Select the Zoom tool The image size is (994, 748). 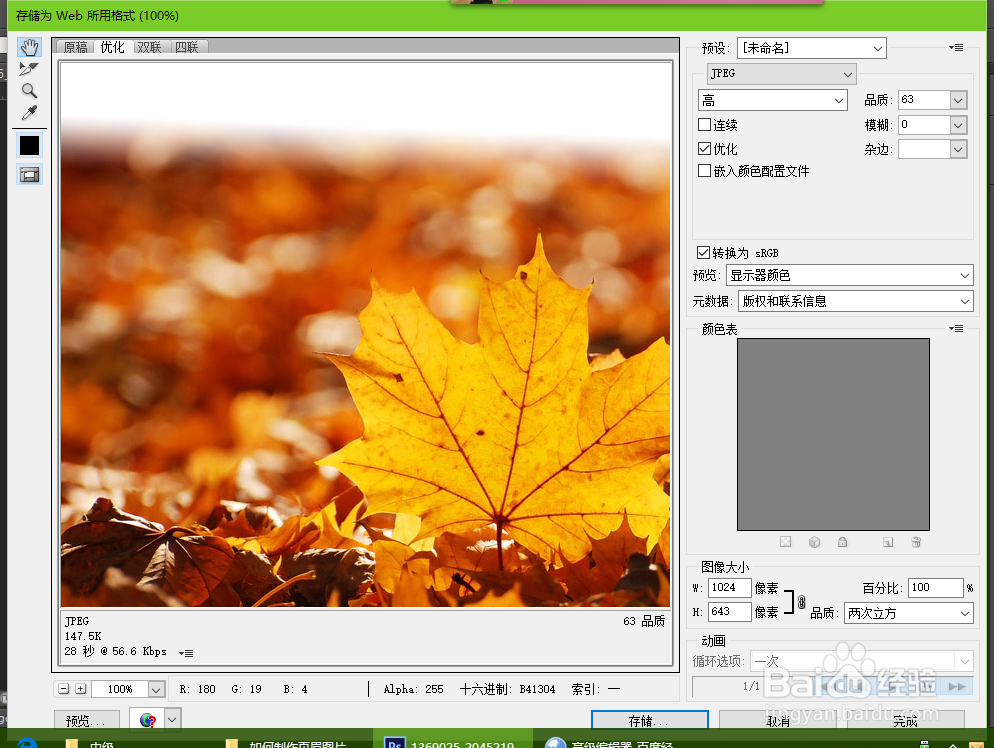click(x=29, y=90)
